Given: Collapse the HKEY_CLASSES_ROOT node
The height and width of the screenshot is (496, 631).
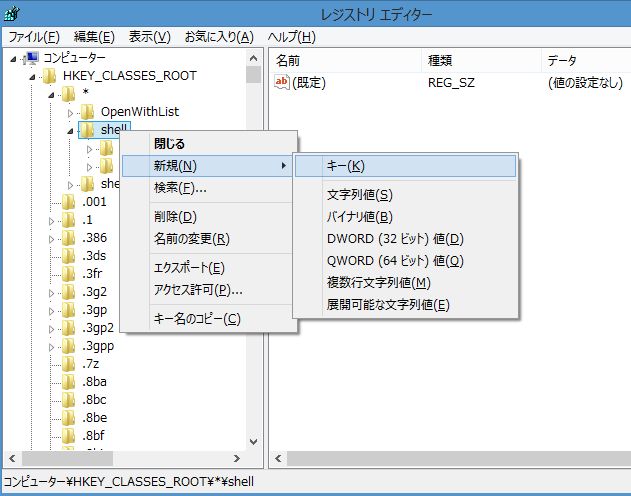Looking at the screenshot, I should click(x=34, y=76).
